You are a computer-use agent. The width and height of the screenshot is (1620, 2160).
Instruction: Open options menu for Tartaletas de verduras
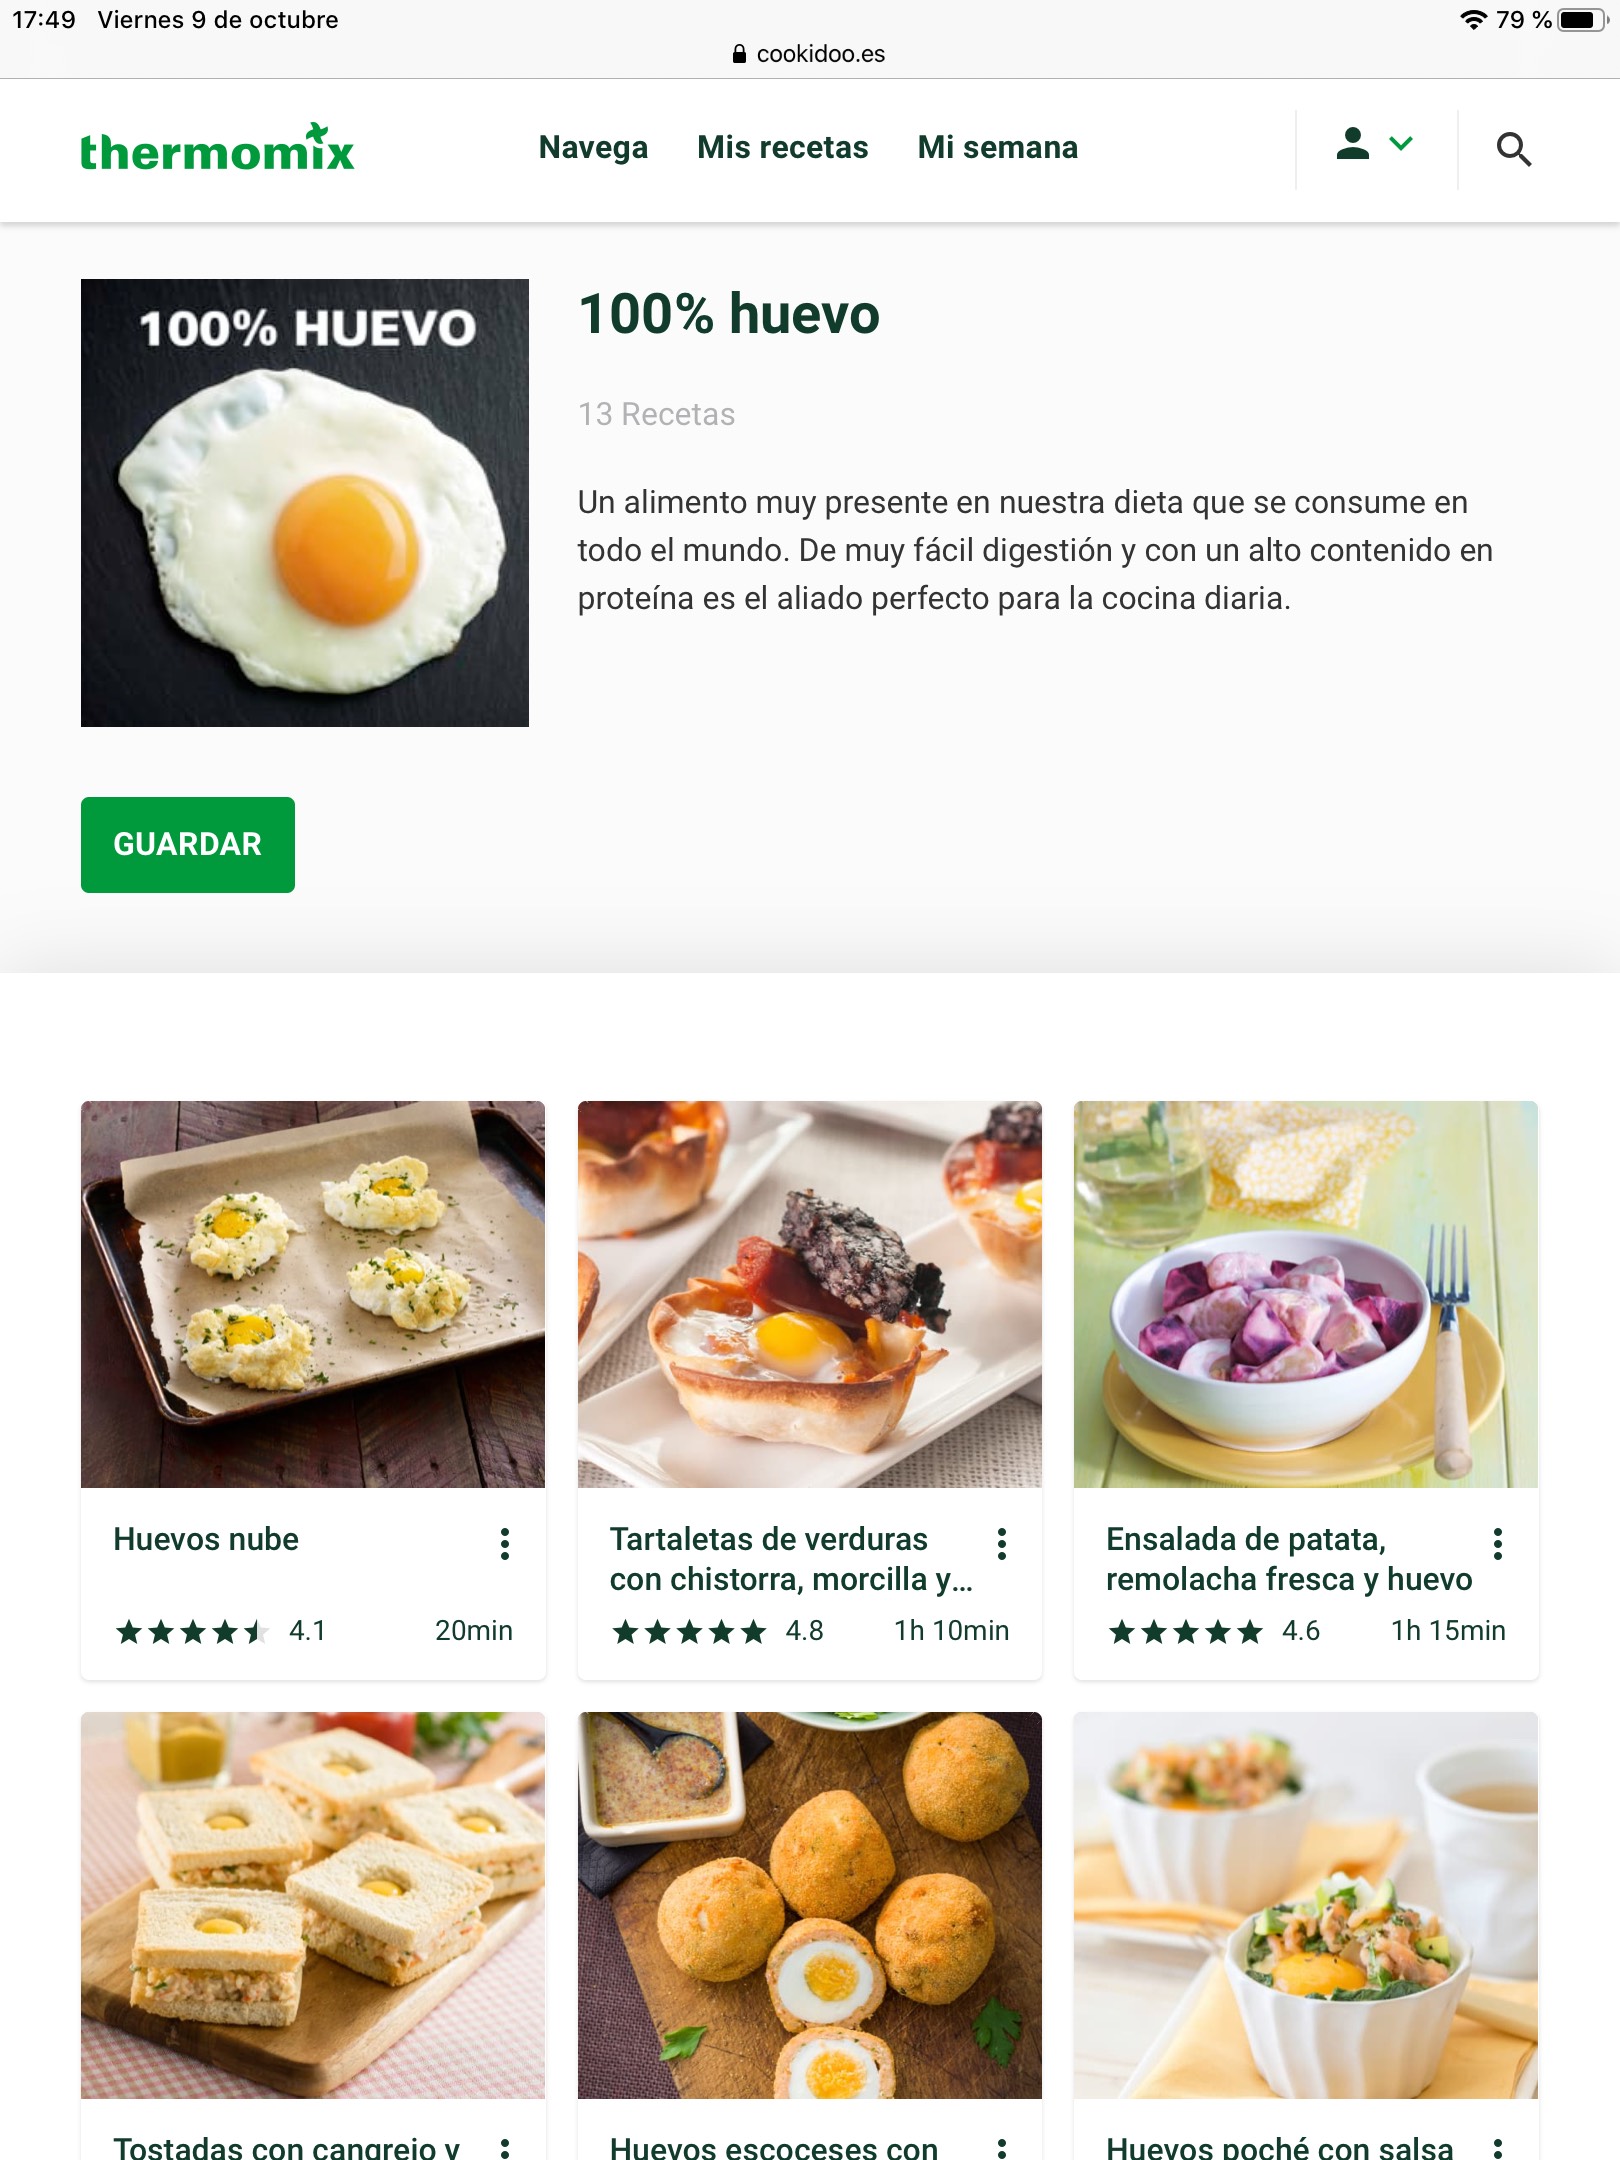pos(1001,1544)
